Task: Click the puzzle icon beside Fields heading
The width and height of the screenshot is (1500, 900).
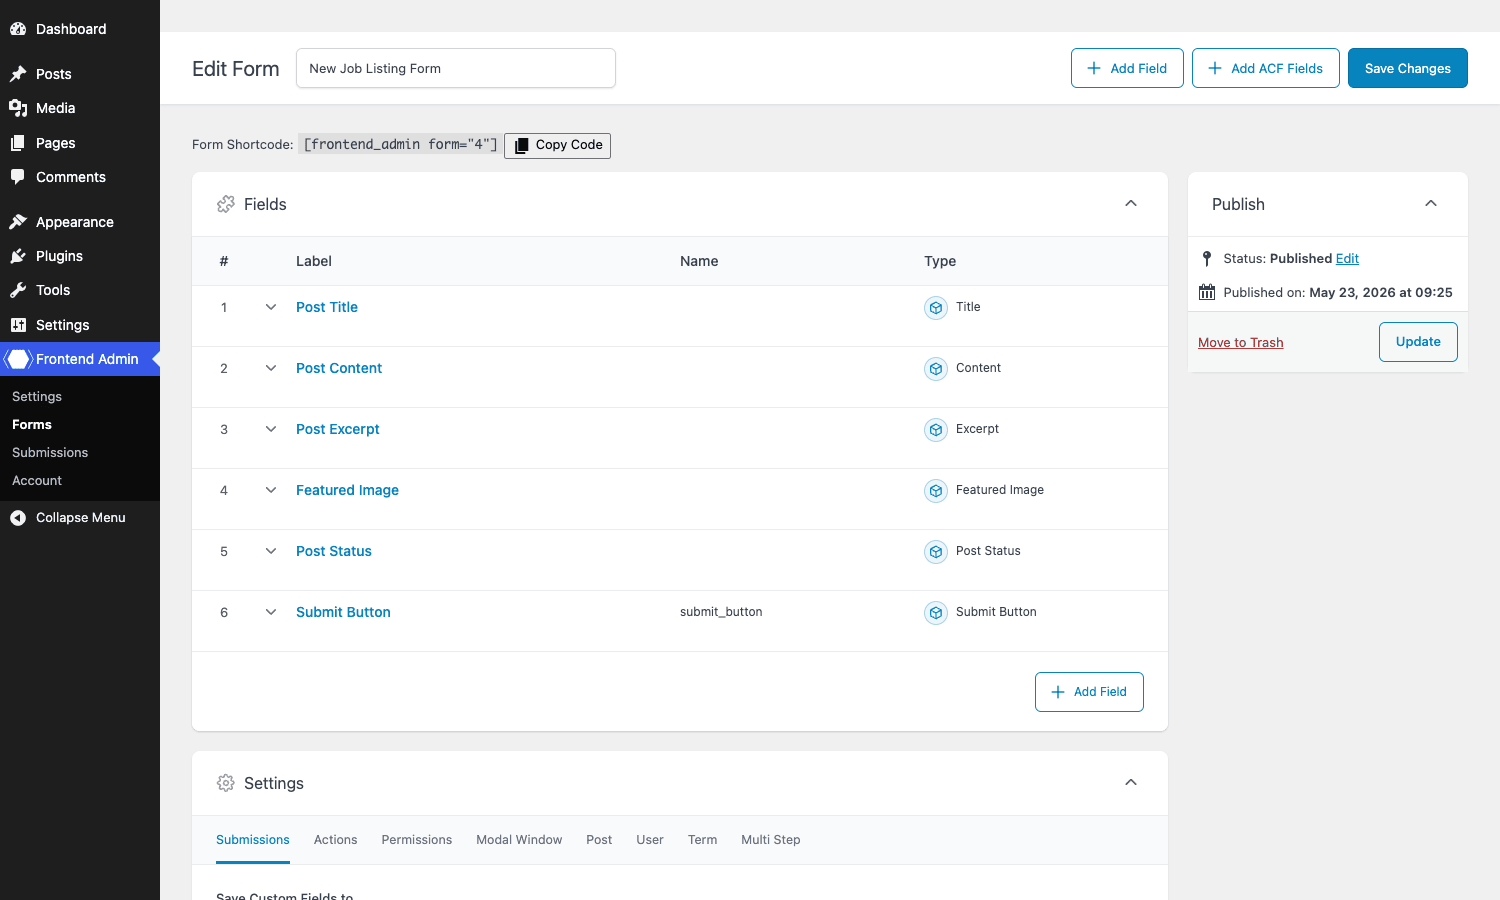Action: click(226, 204)
